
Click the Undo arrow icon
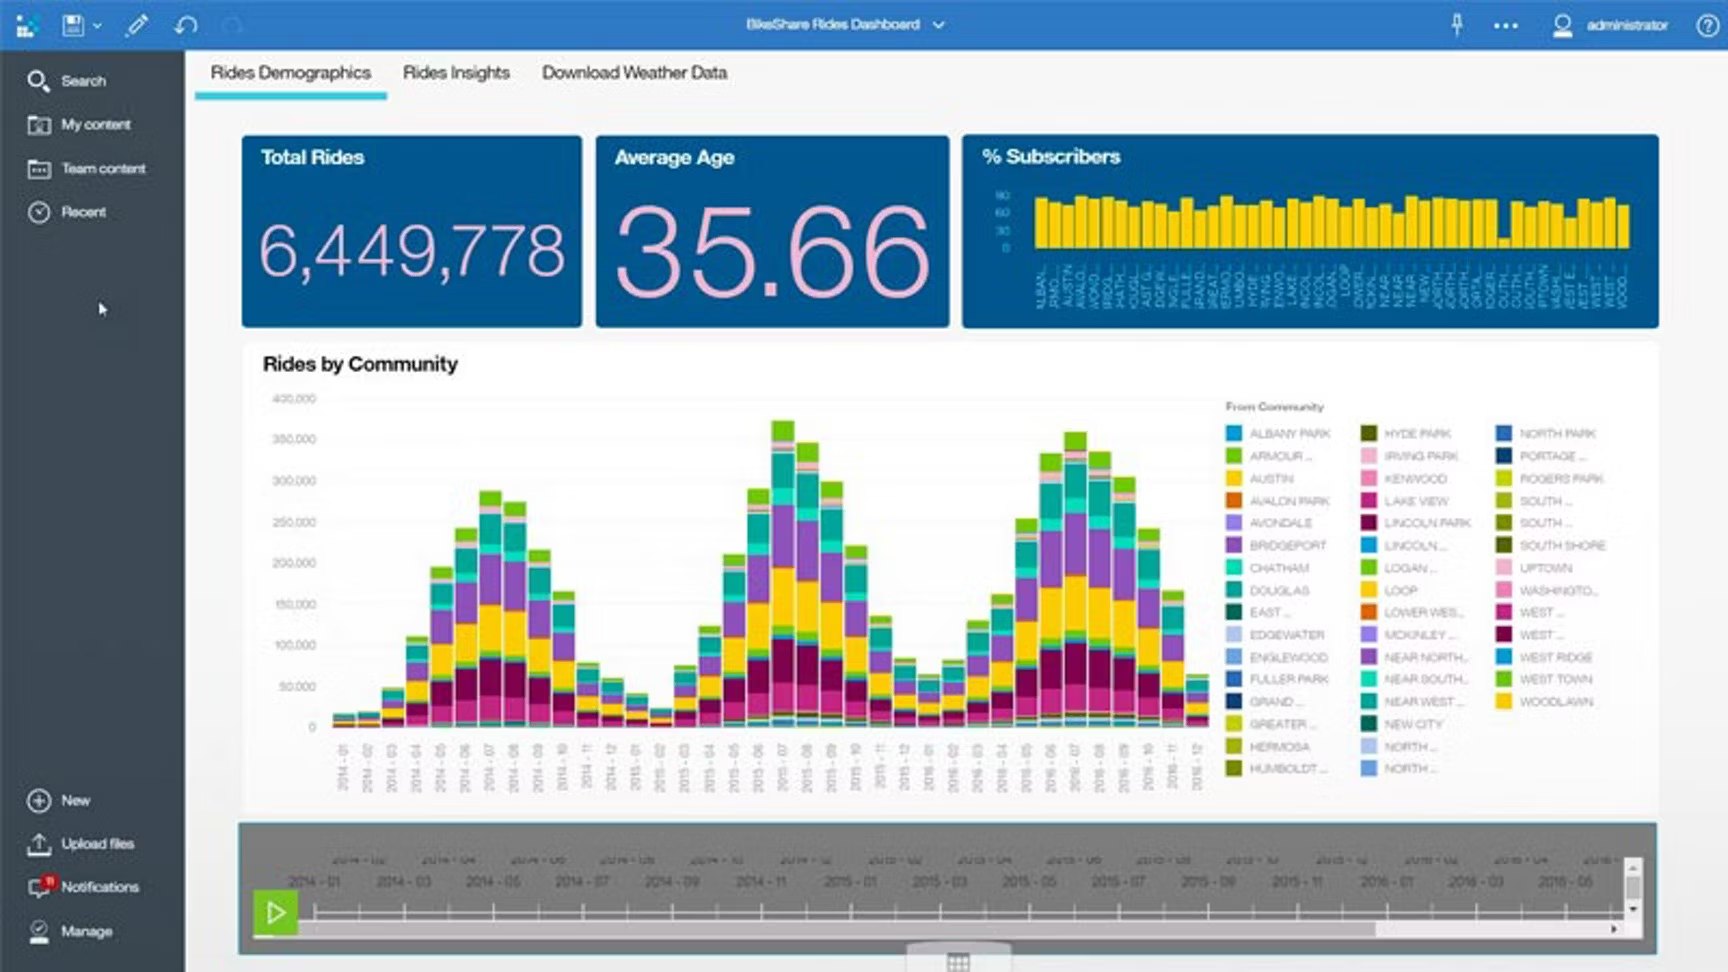pyautogui.click(x=184, y=25)
